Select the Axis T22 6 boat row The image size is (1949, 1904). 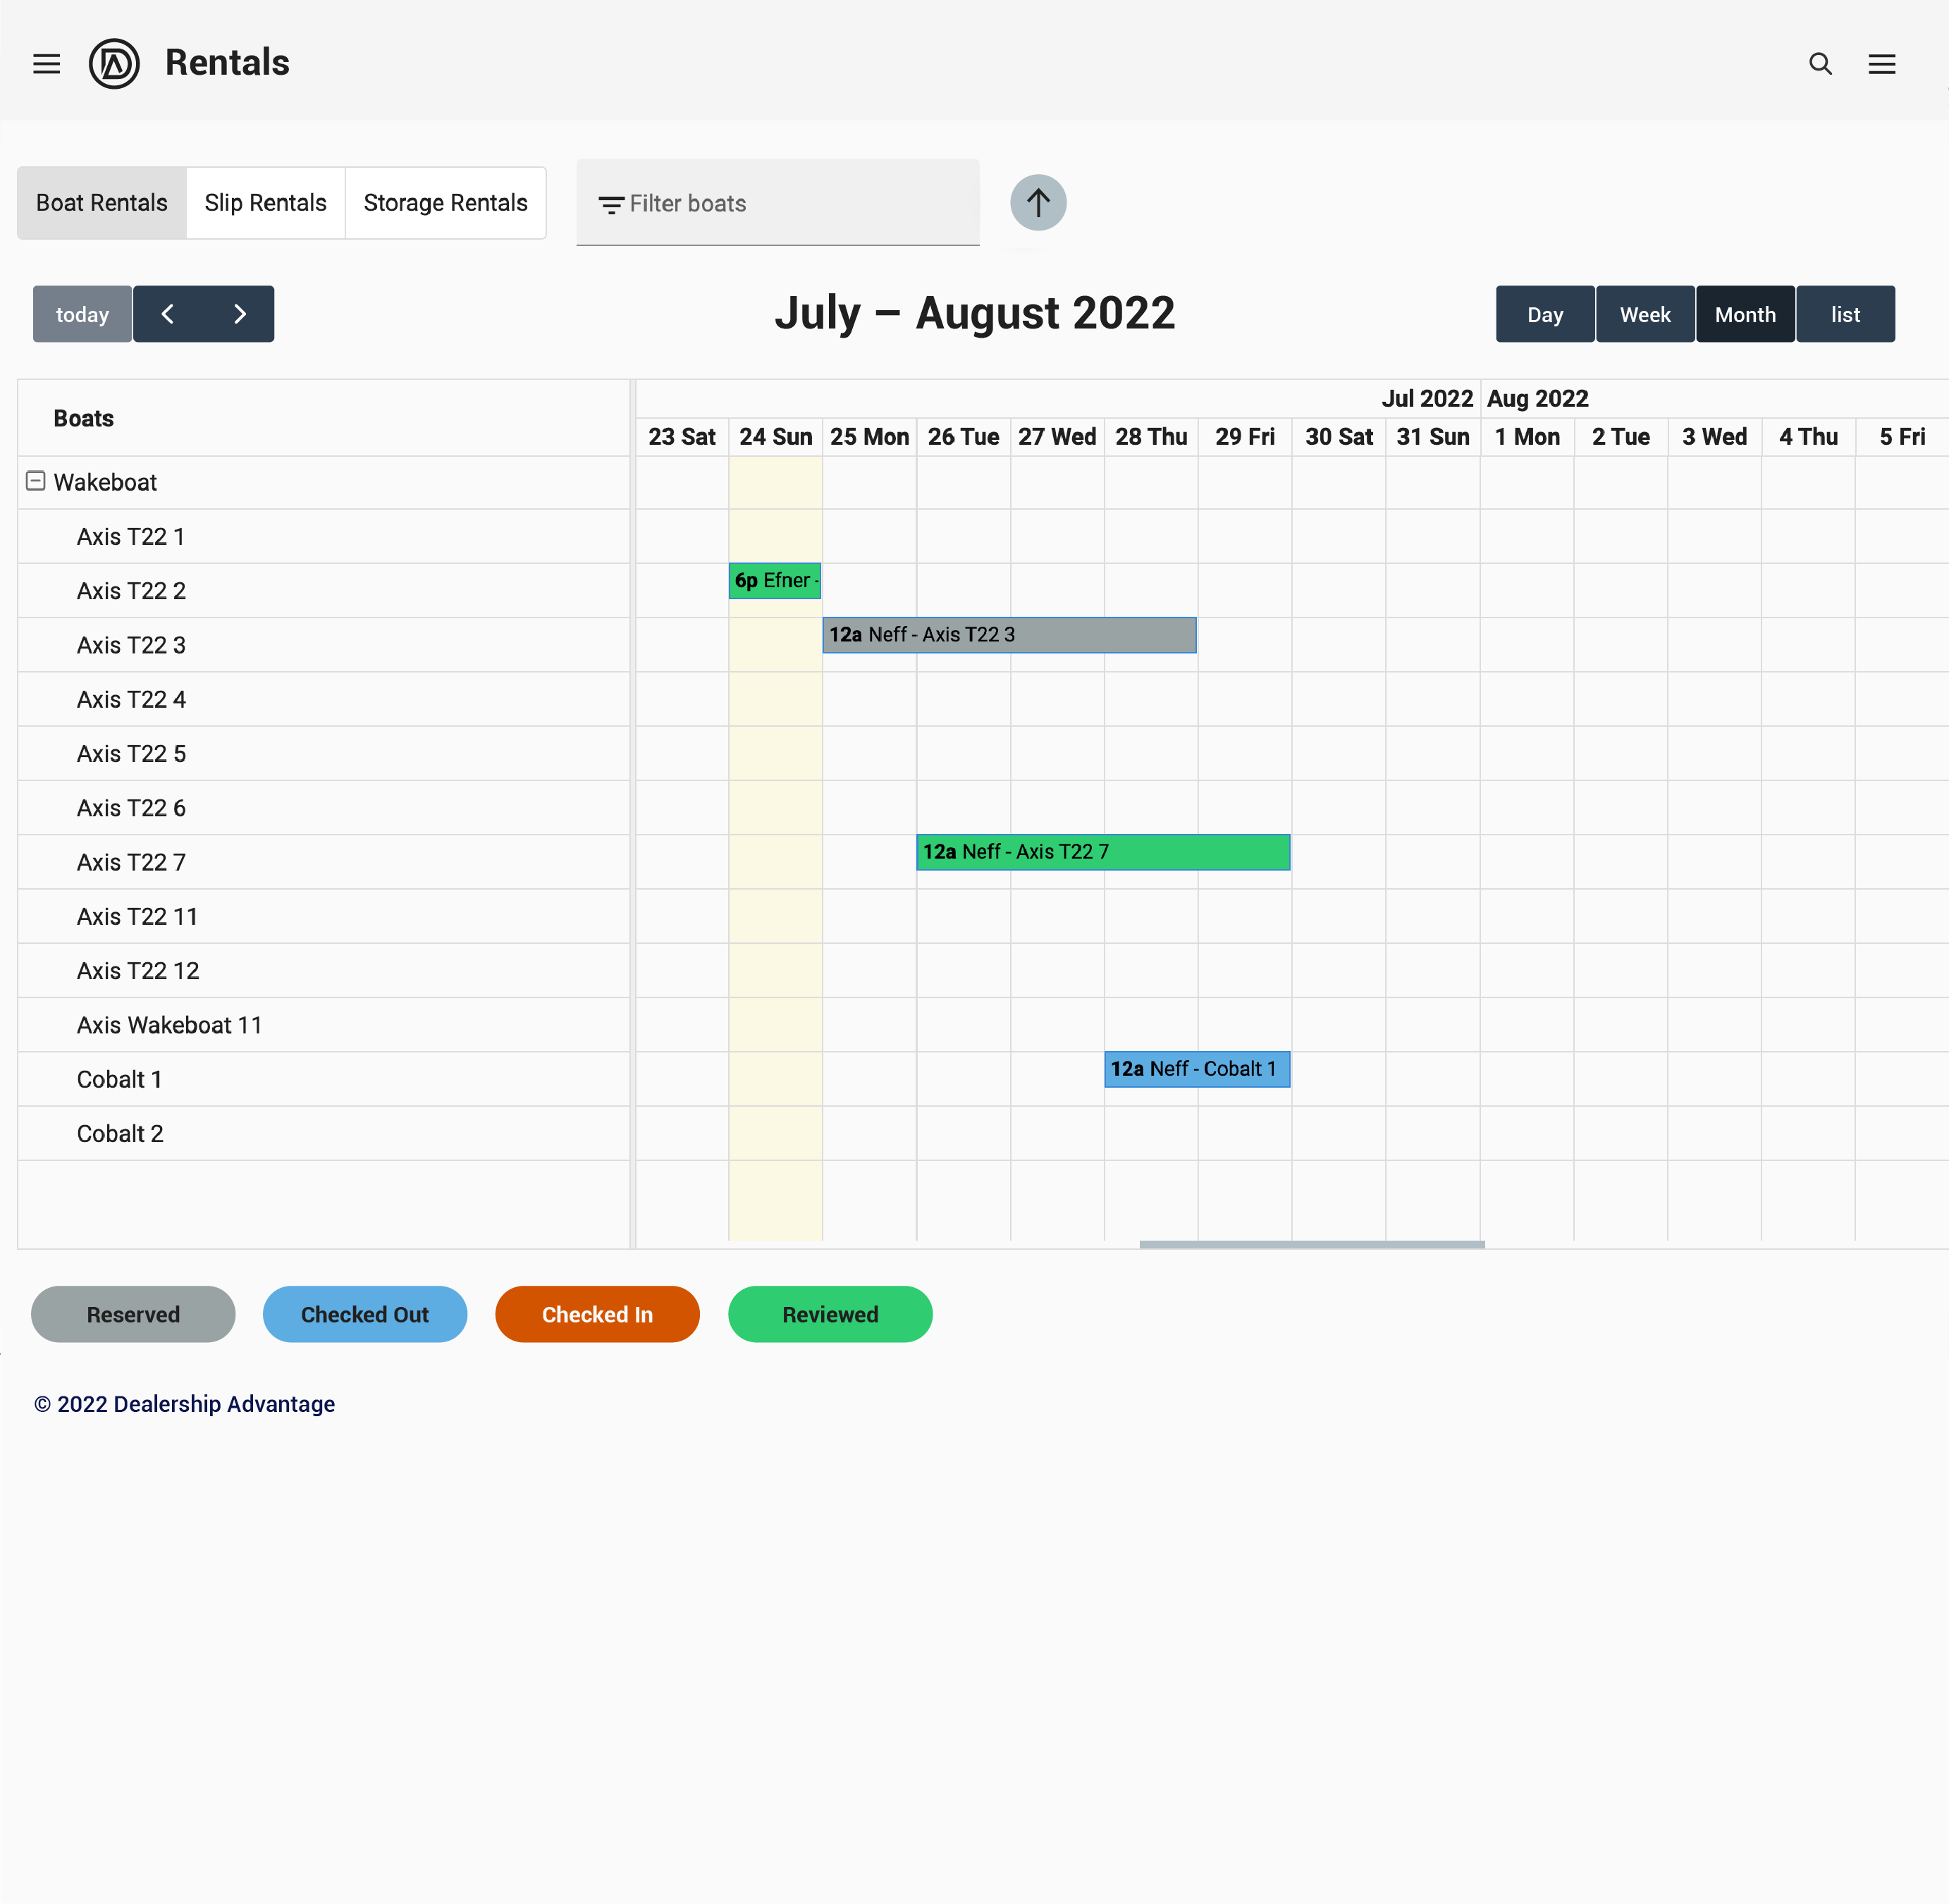pos(324,808)
